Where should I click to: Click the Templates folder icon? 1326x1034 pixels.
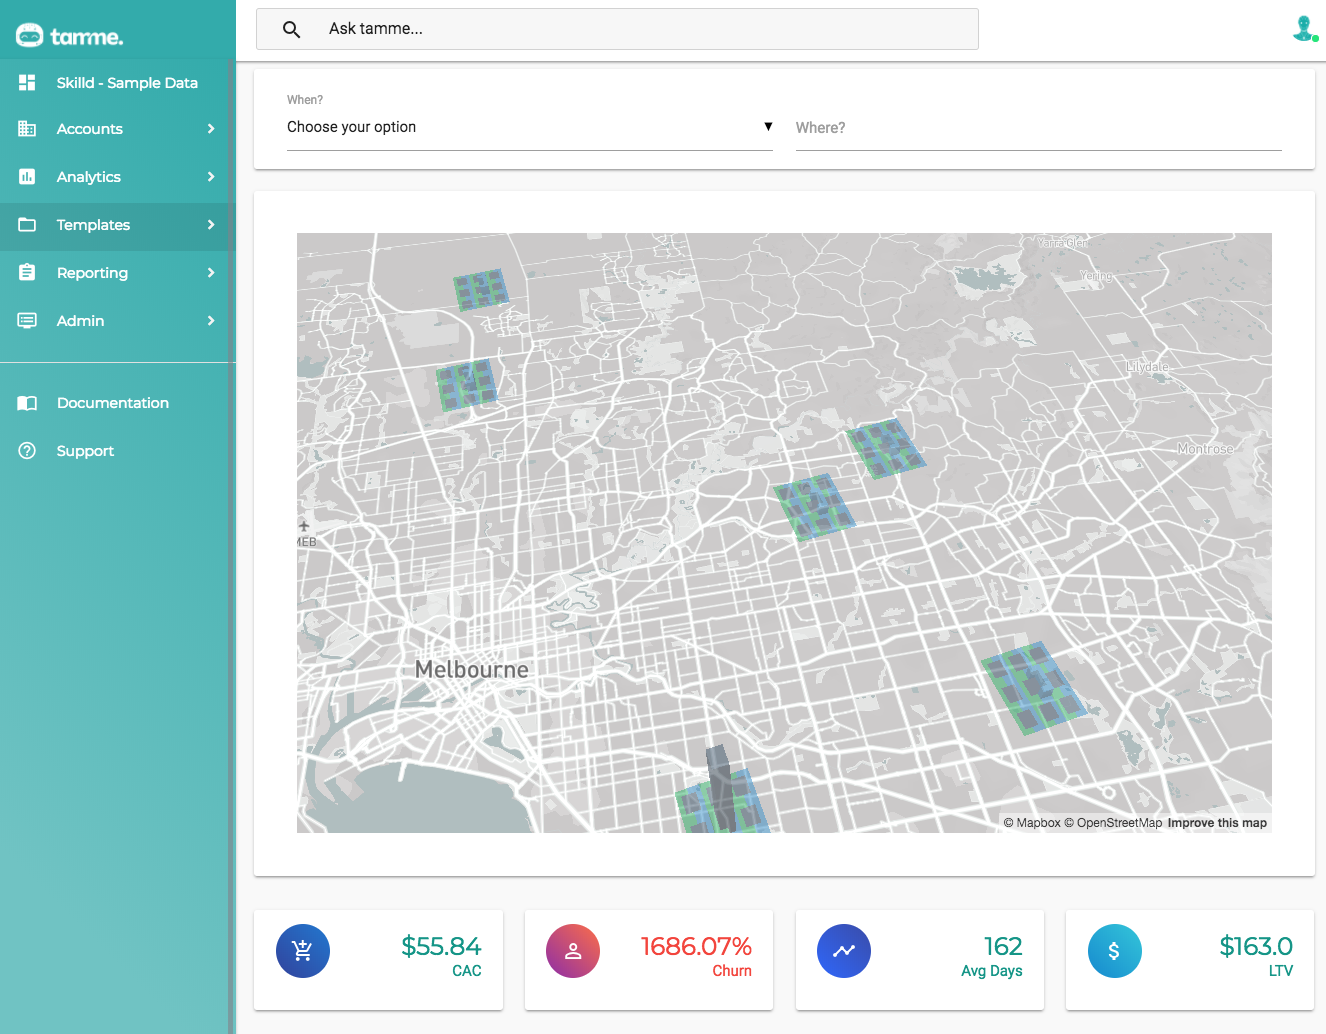pyautogui.click(x=27, y=225)
